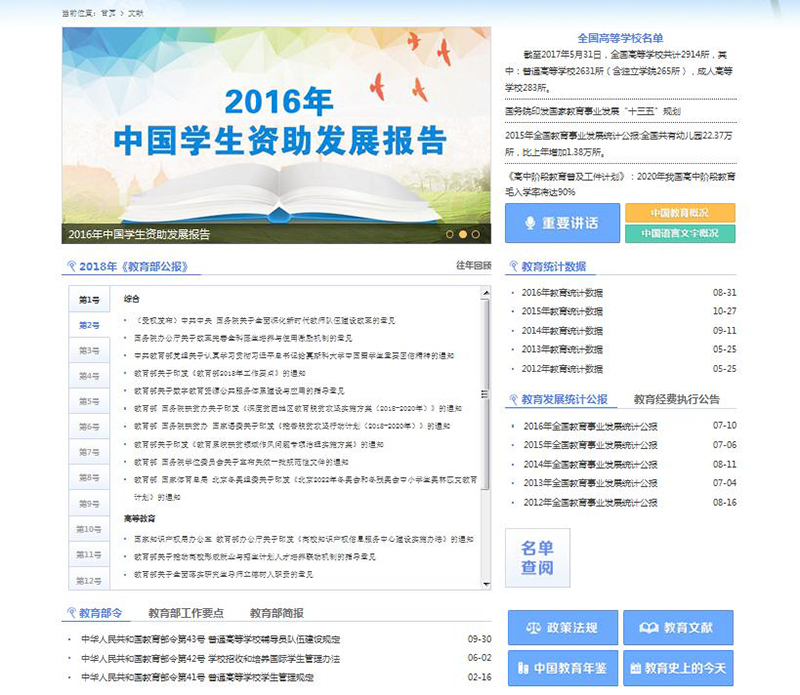Viewport: 800px width, 695px height.
Task: Open the 往年回顾 past years link
Action: click(x=473, y=266)
